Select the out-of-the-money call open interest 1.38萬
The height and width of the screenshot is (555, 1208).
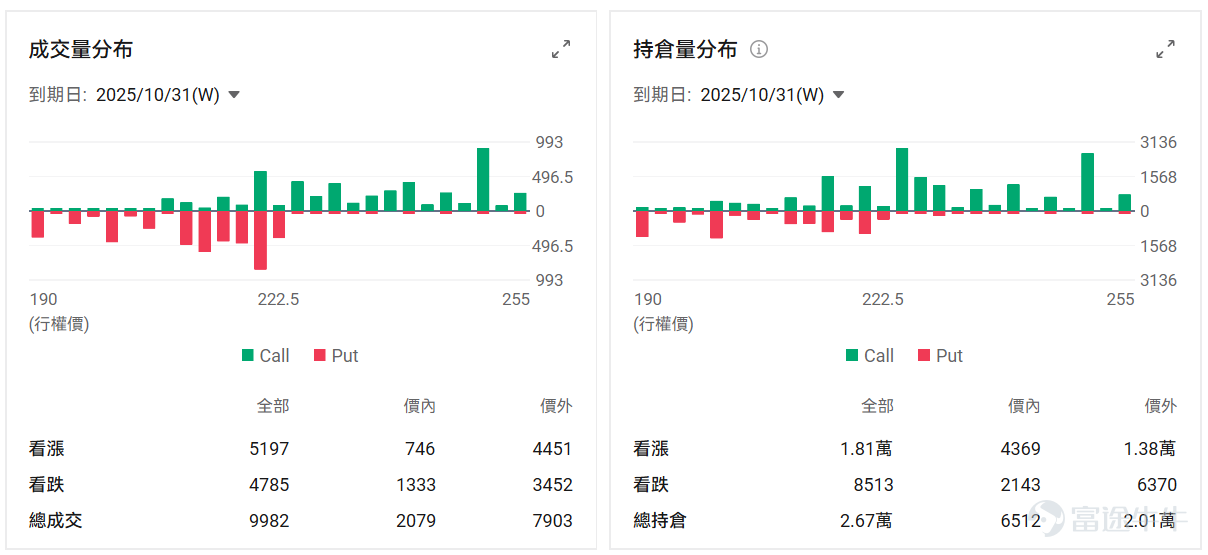(1150, 449)
